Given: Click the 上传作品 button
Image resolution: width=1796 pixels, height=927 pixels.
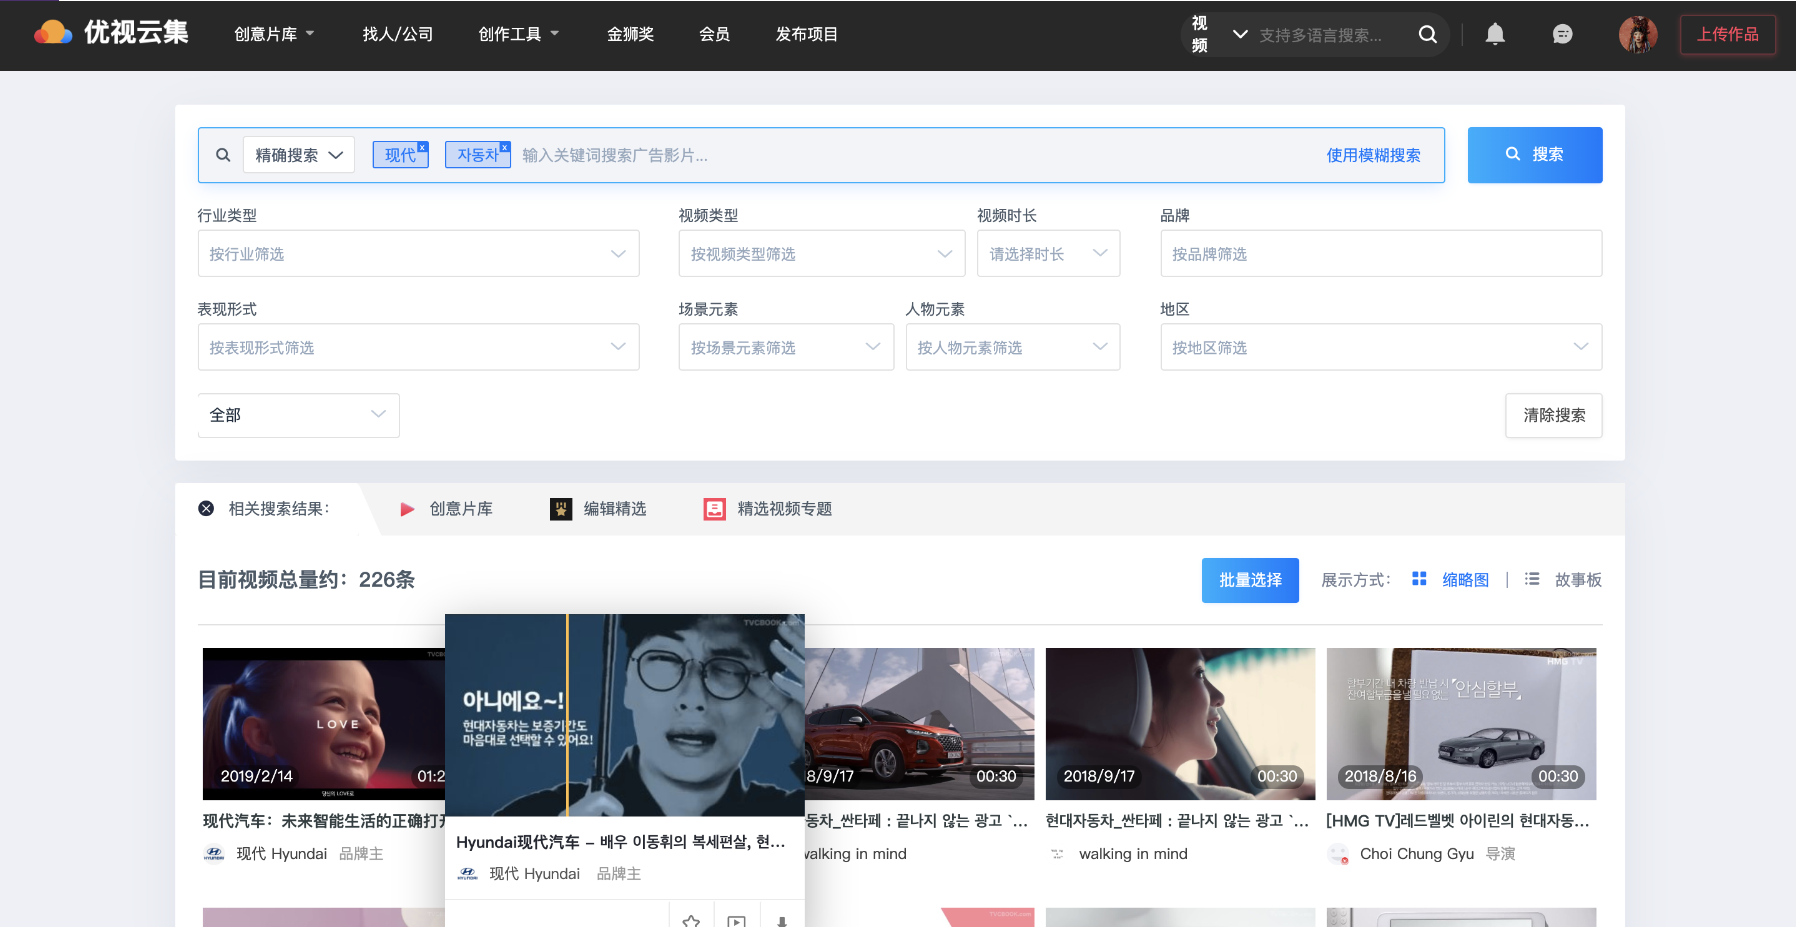Looking at the screenshot, I should pos(1727,34).
